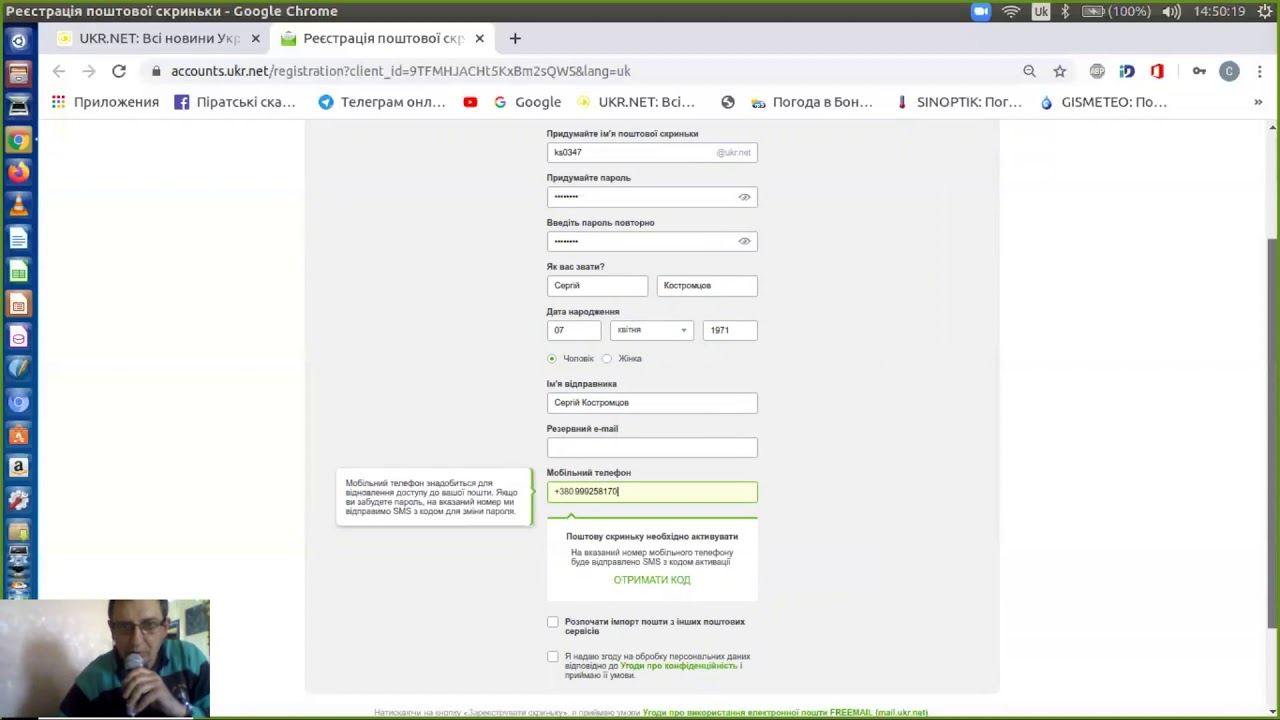Open the volume indicator in the top bar
Viewport: 1280px width, 720px height.
1171,11
